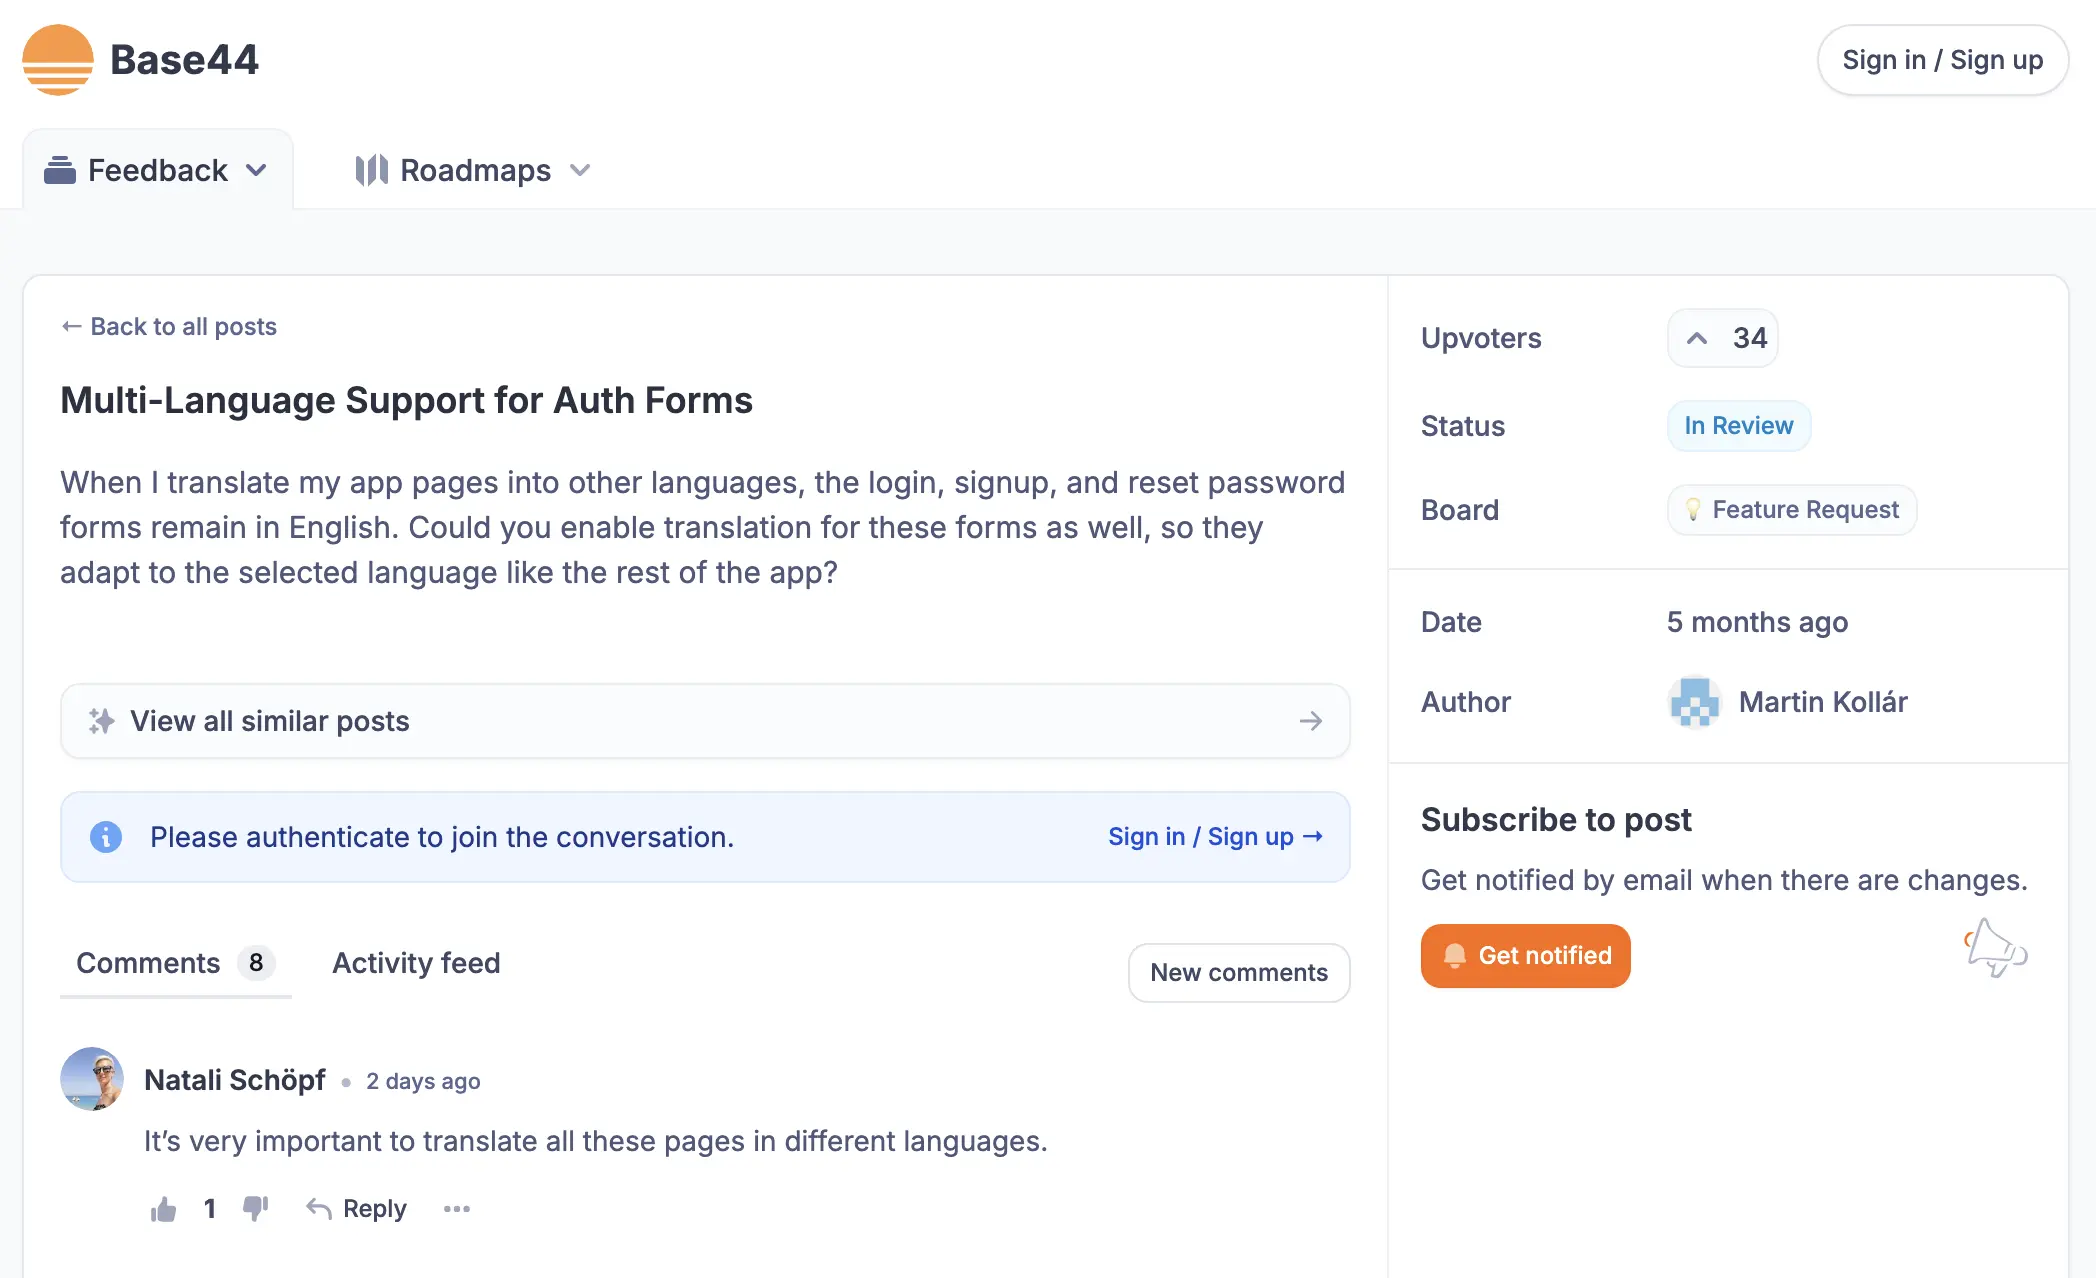This screenshot has width=2096, height=1278.
Task: Click the thumbs down icon on Natali's comment
Action: 256,1208
